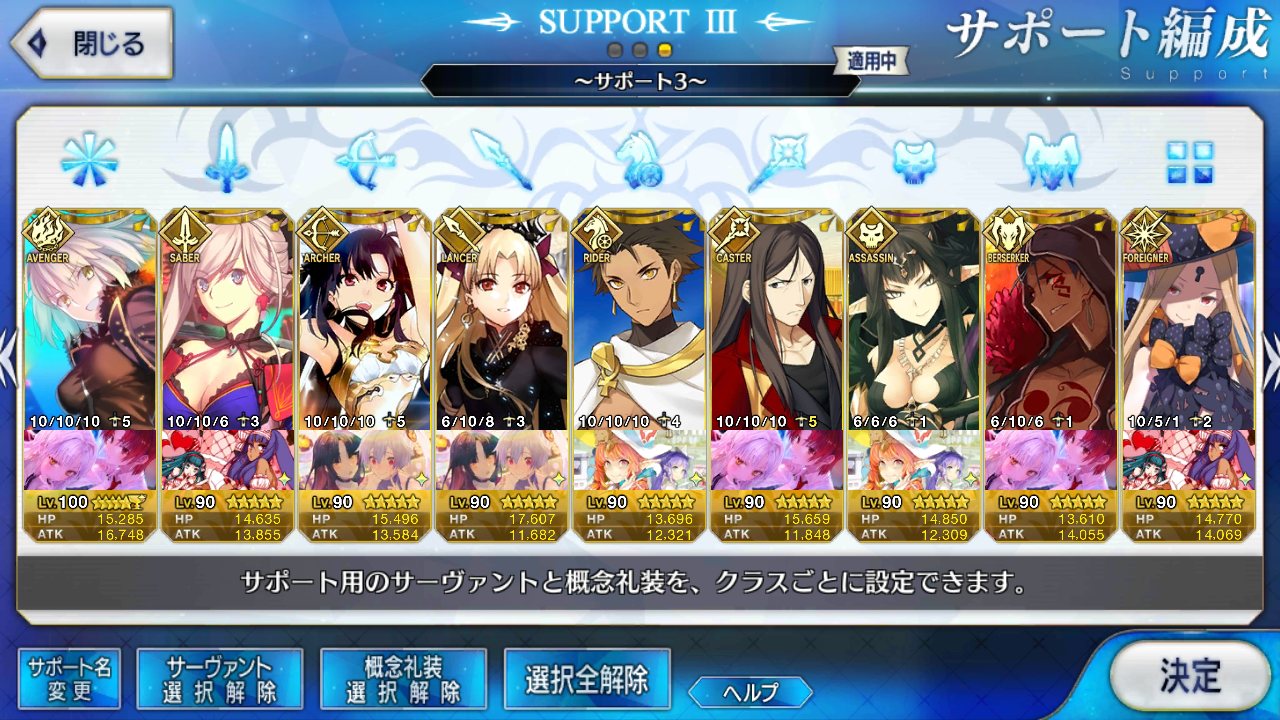Click サポート名変更 to rename support
The image size is (1280, 720).
70,678
